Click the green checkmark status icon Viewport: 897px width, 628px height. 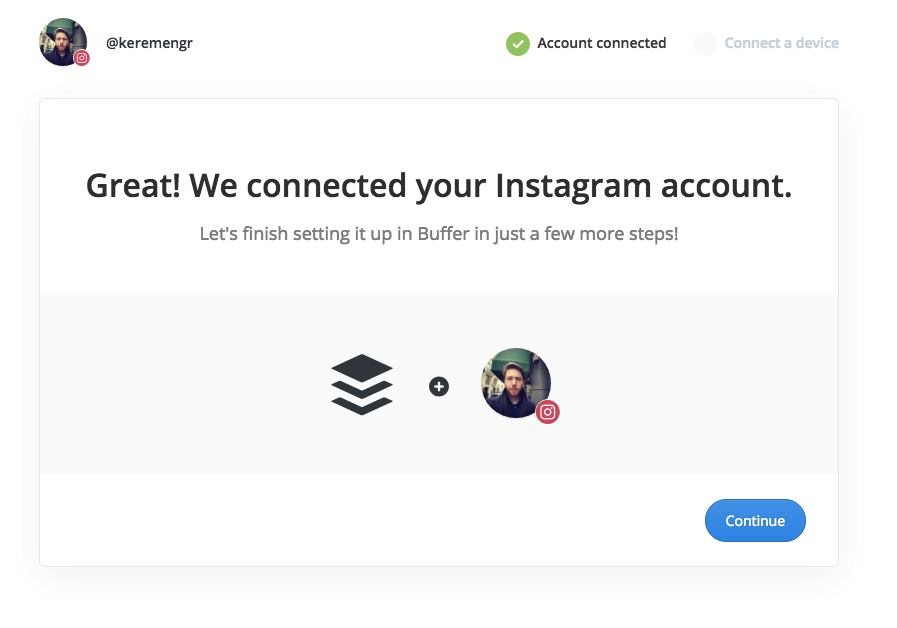[x=518, y=43]
